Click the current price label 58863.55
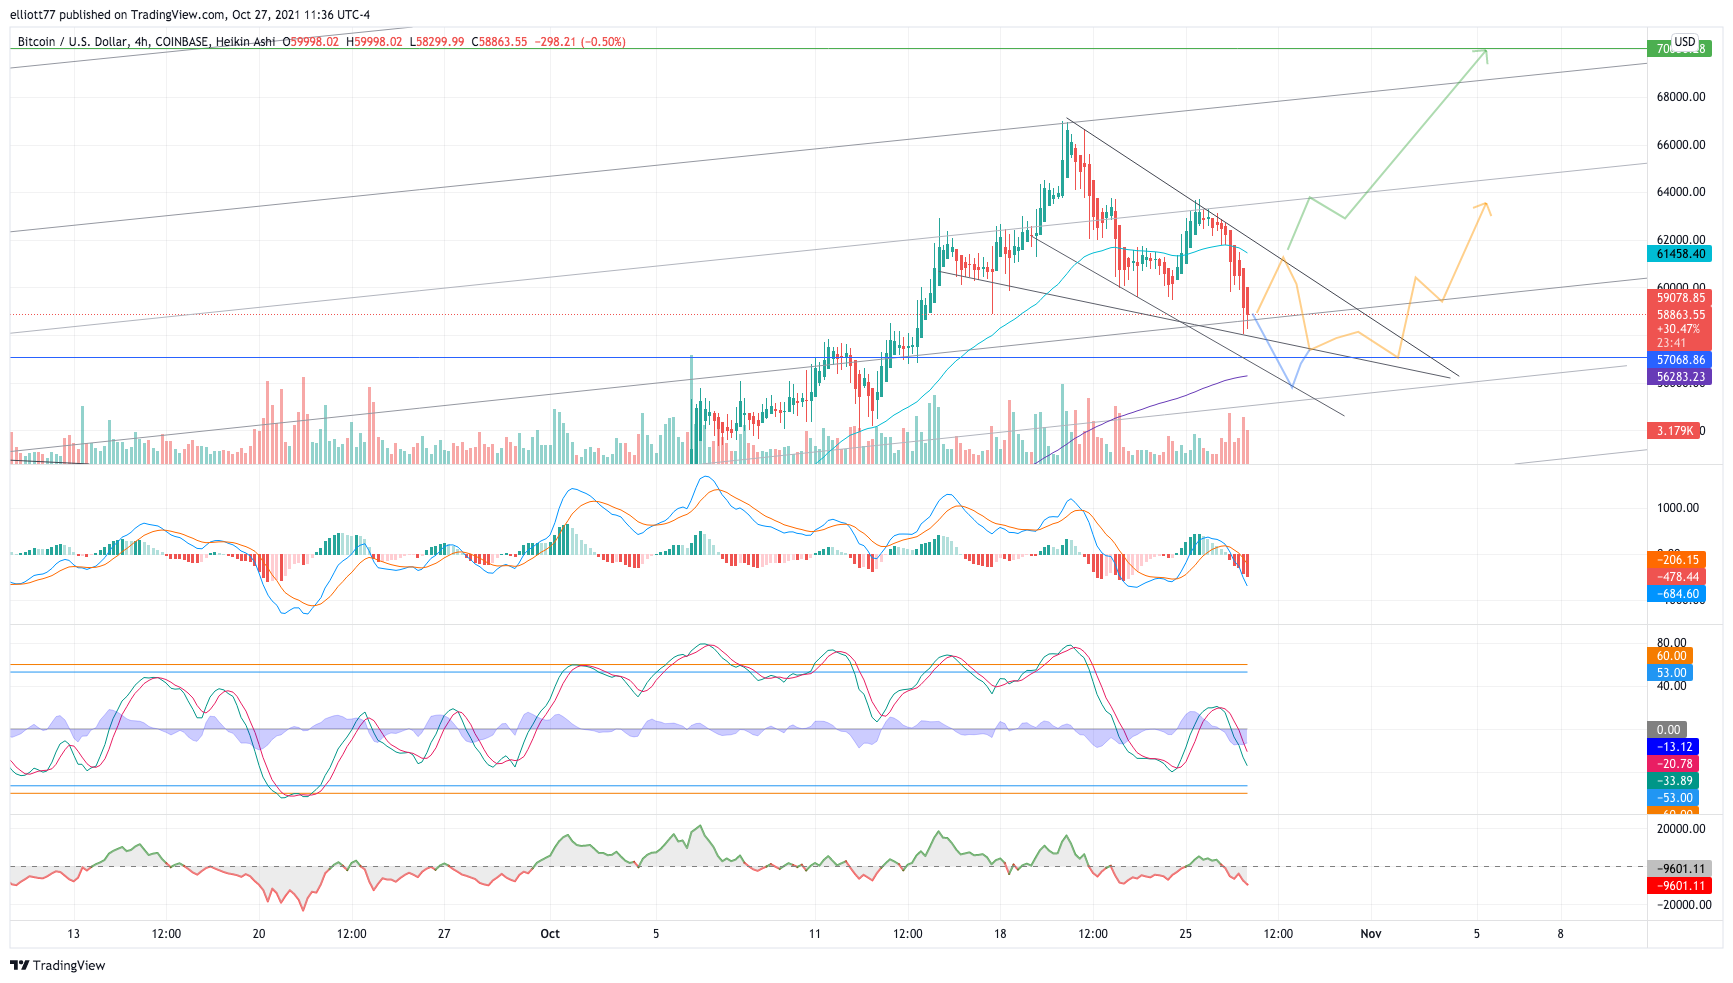Image resolution: width=1733 pixels, height=983 pixels. click(1679, 315)
